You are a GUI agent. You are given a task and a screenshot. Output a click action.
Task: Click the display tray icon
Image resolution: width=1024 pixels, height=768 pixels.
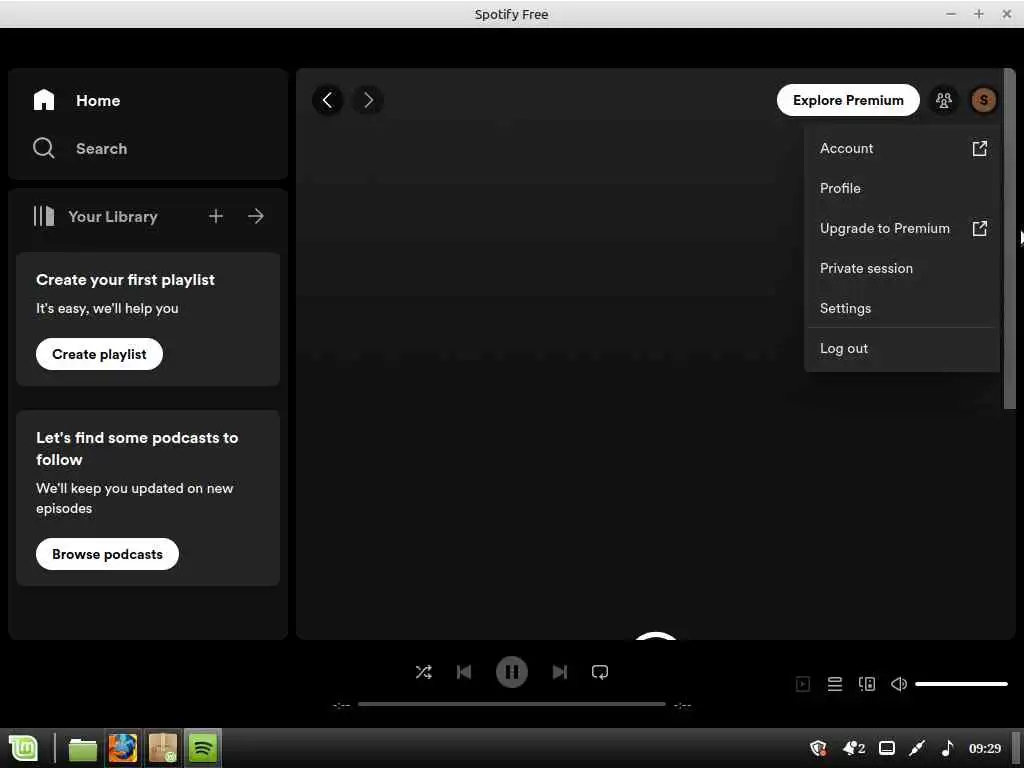pyautogui.click(x=887, y=748)
